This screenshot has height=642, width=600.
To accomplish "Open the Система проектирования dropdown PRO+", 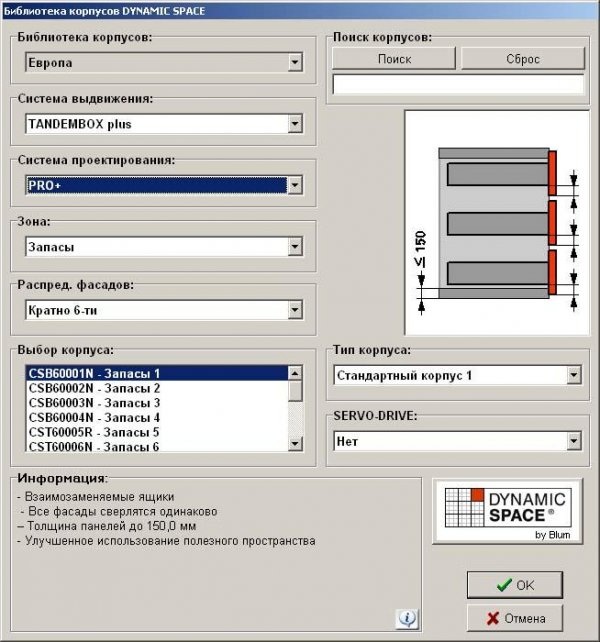I will [x=164, y=185].
